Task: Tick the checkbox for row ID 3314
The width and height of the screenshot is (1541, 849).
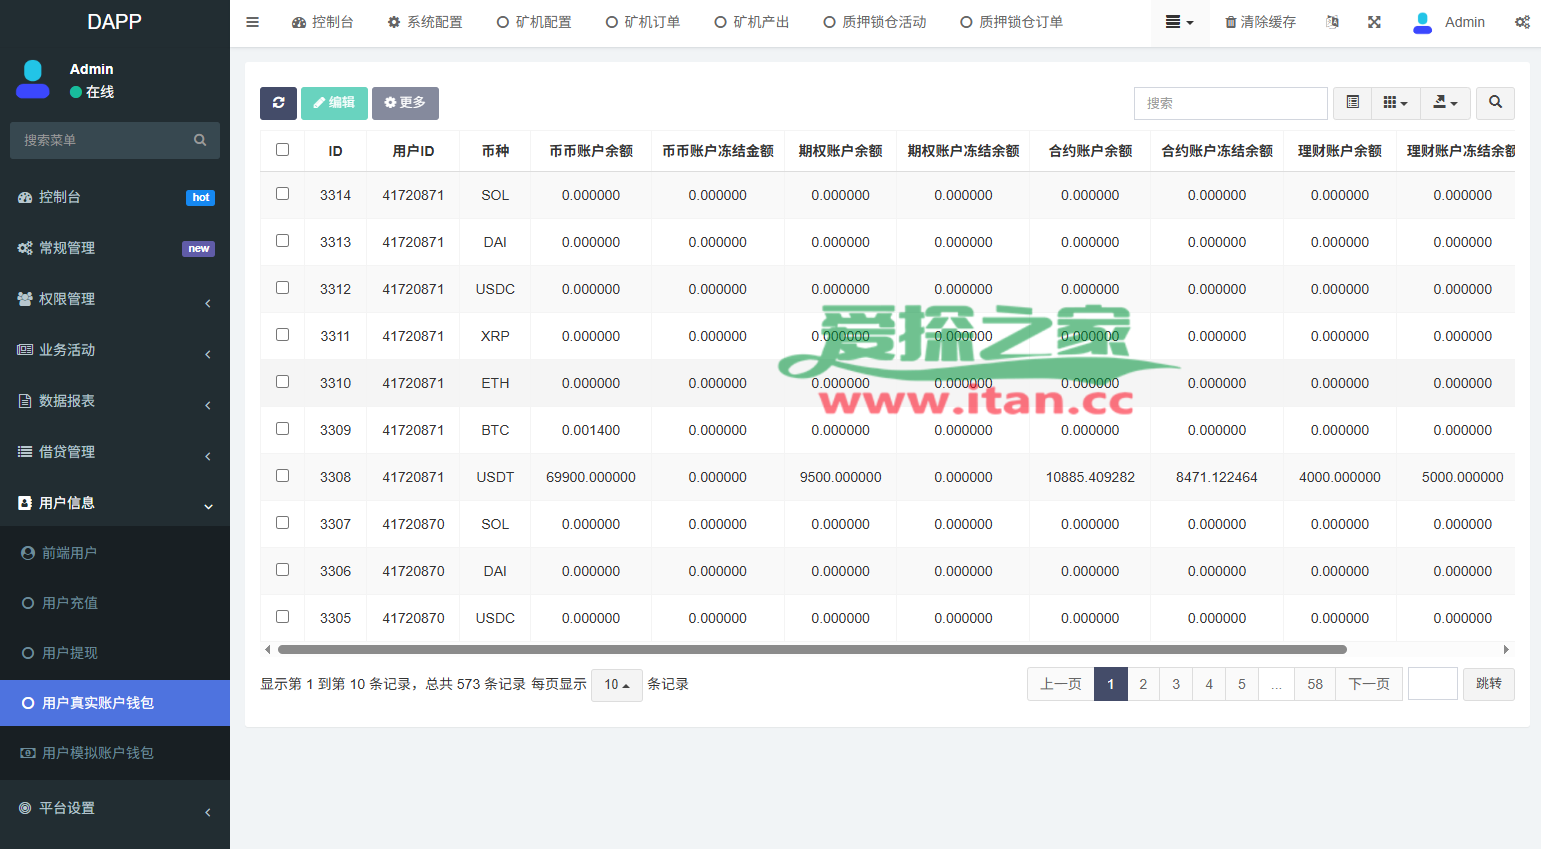Action: (x=283, y=194)
